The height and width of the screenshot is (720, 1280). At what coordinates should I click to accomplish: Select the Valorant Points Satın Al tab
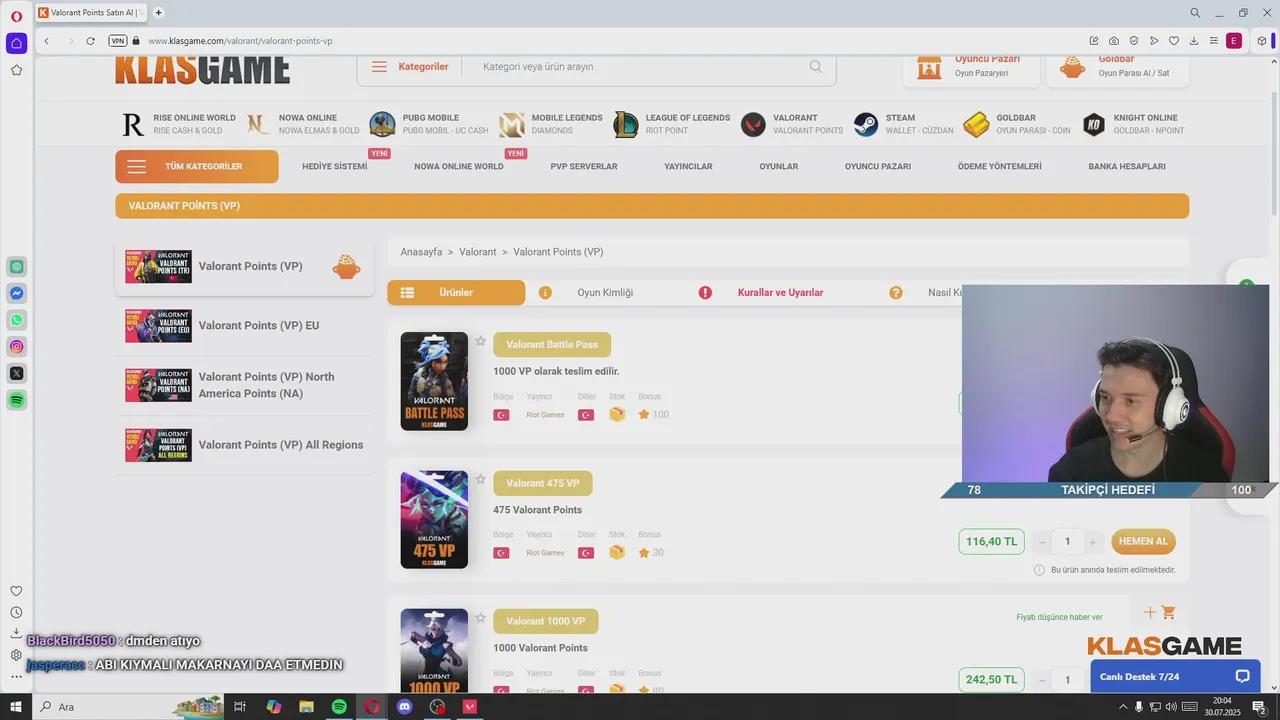point(91,13)
